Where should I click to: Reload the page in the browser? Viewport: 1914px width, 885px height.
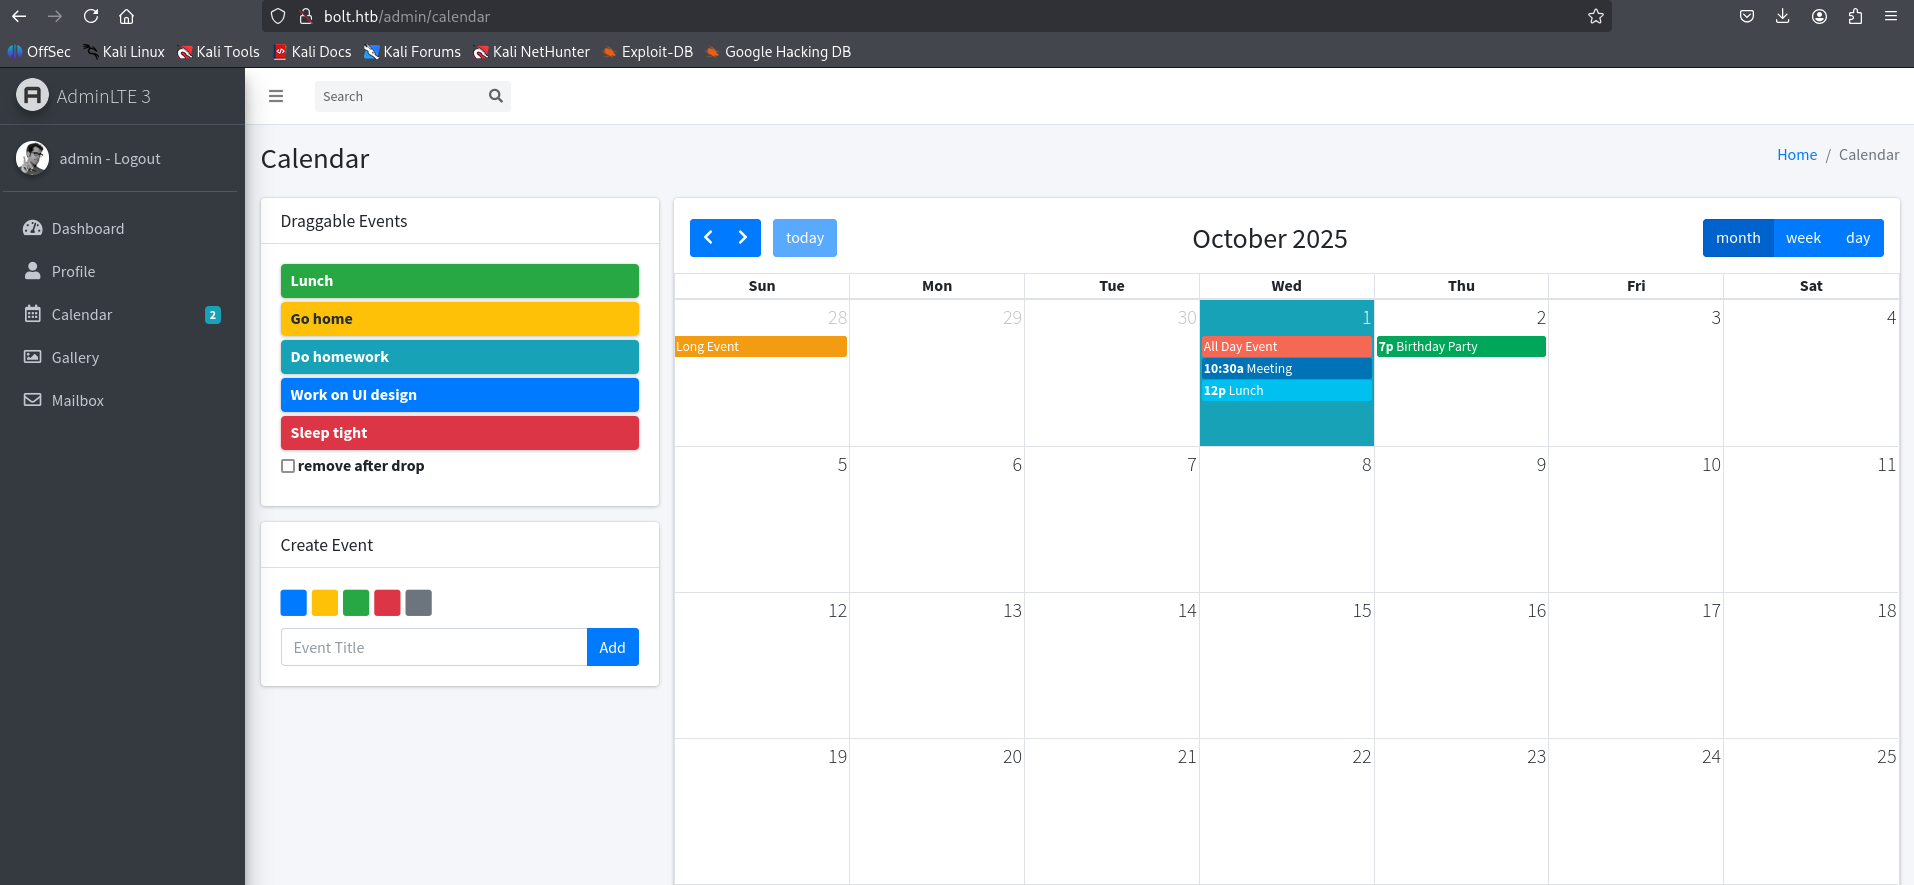91,16
